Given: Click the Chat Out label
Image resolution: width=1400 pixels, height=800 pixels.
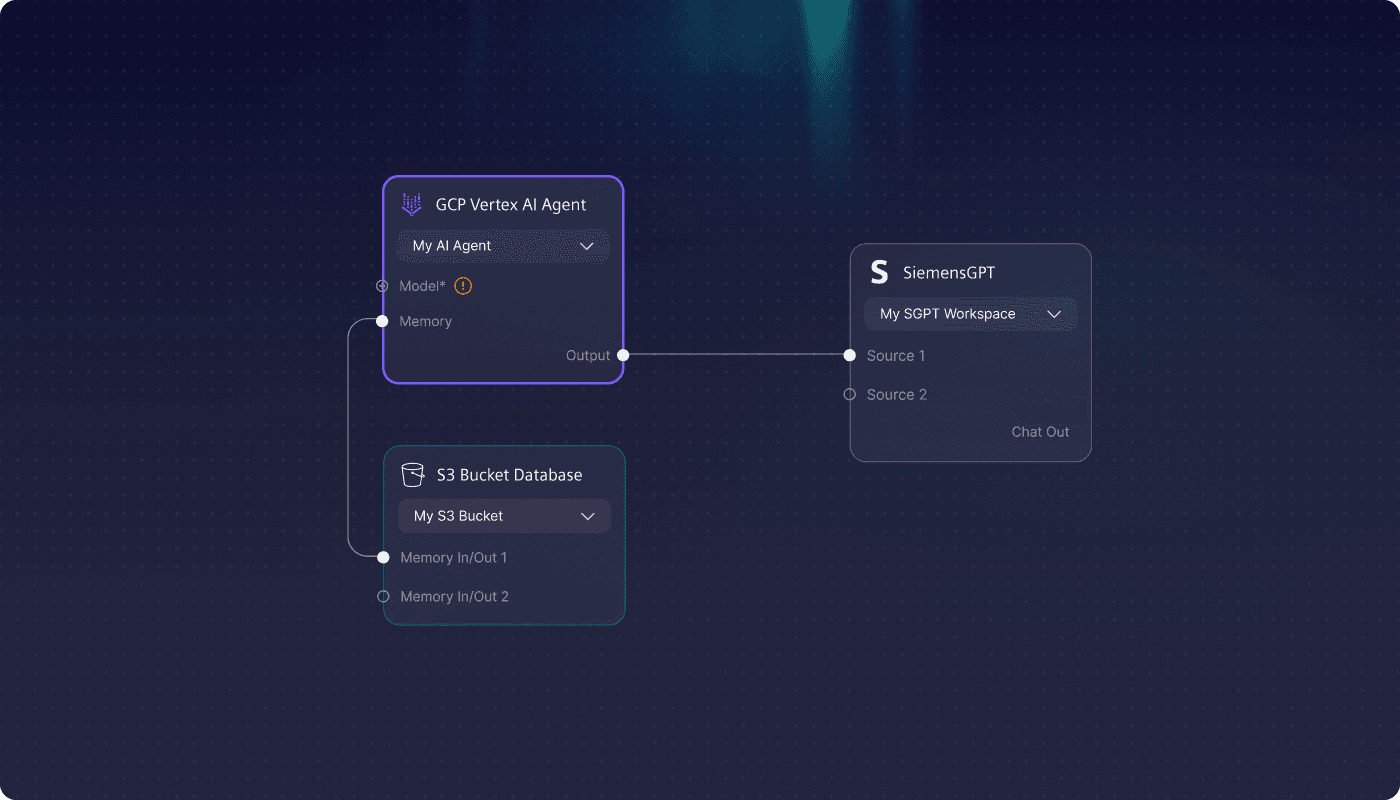Looking at the screenshot, I should pyautogui.click(x=1040, y=432).
